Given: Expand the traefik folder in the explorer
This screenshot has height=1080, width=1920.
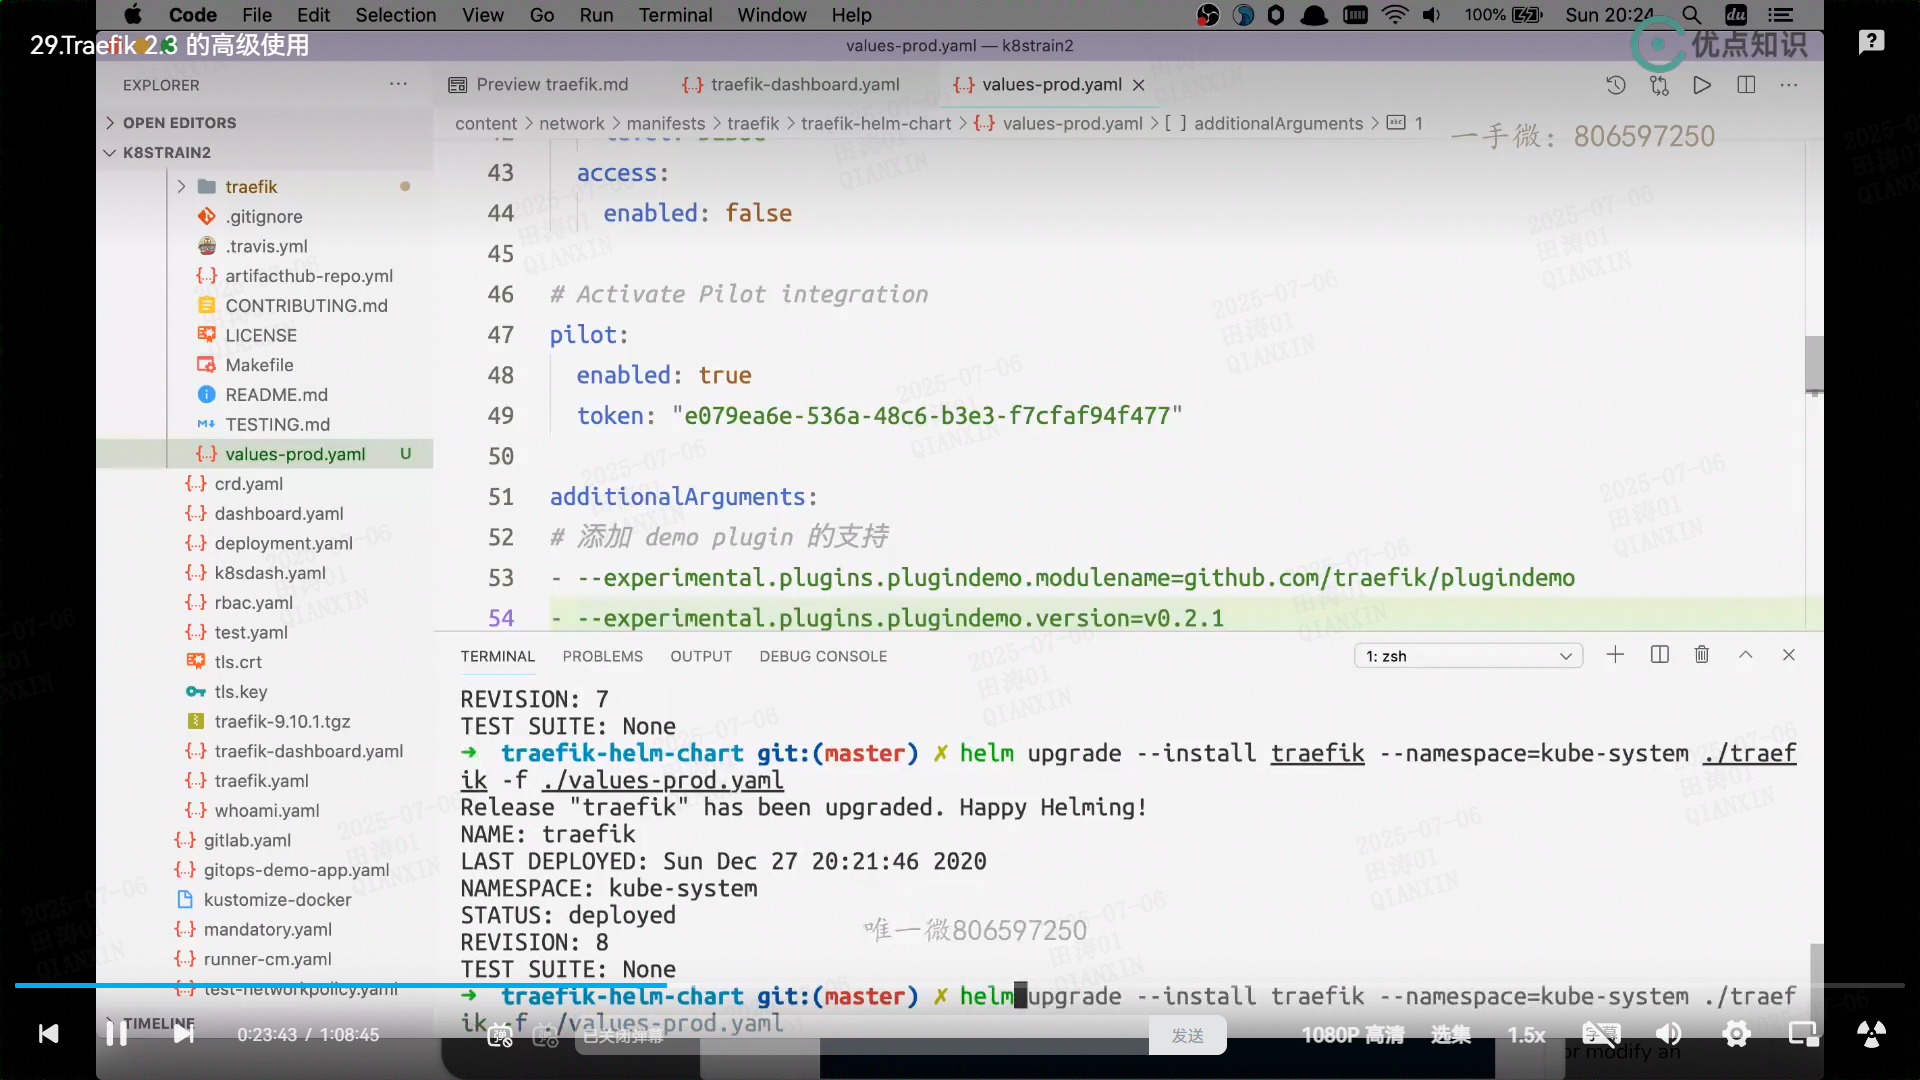Looking at the screenshot, I should tap(250, 187).
